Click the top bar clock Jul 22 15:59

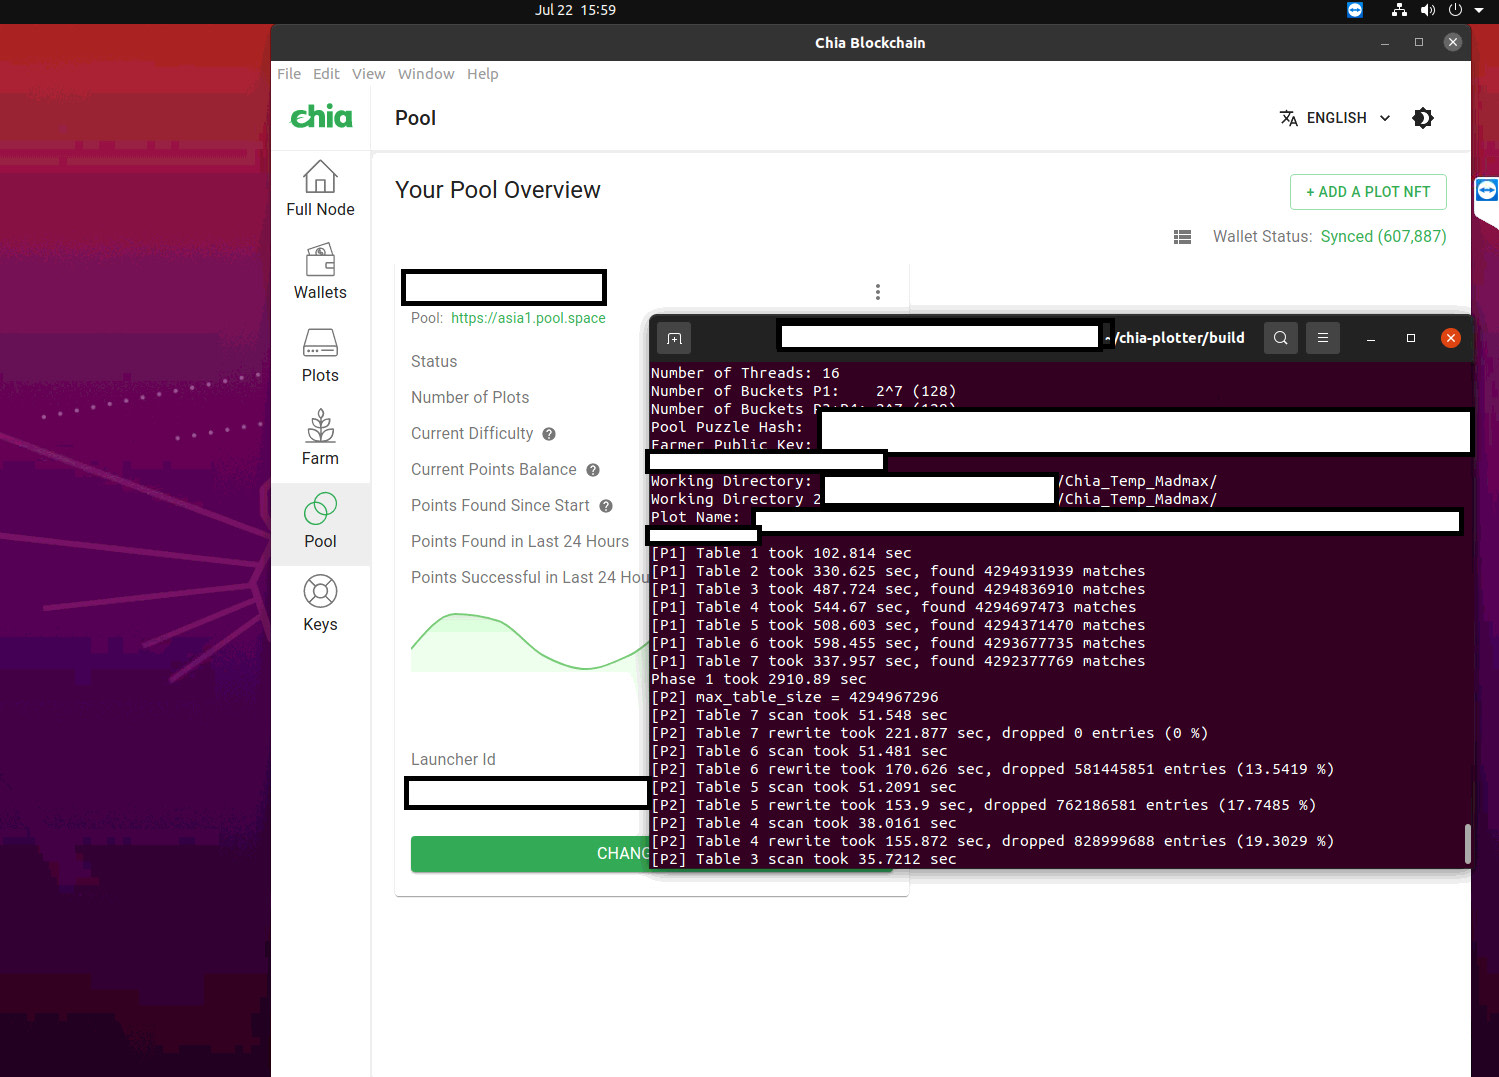tap(575, 10)
